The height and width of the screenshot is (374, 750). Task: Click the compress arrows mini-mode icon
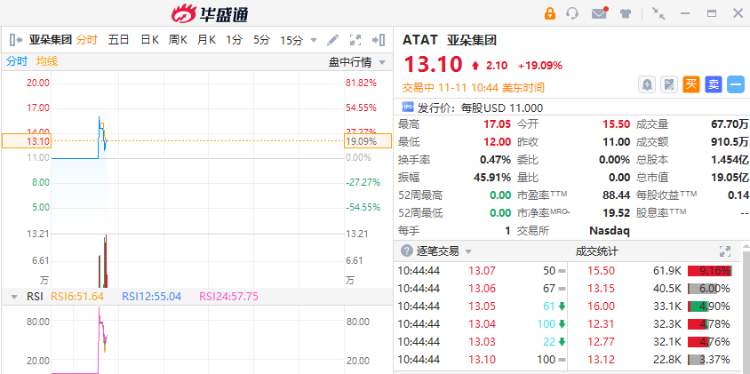pyautogui.click(x=659, y=13)
